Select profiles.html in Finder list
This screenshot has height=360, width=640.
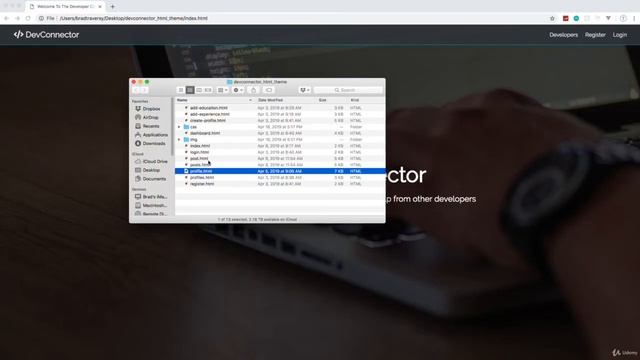click(280, 178)
